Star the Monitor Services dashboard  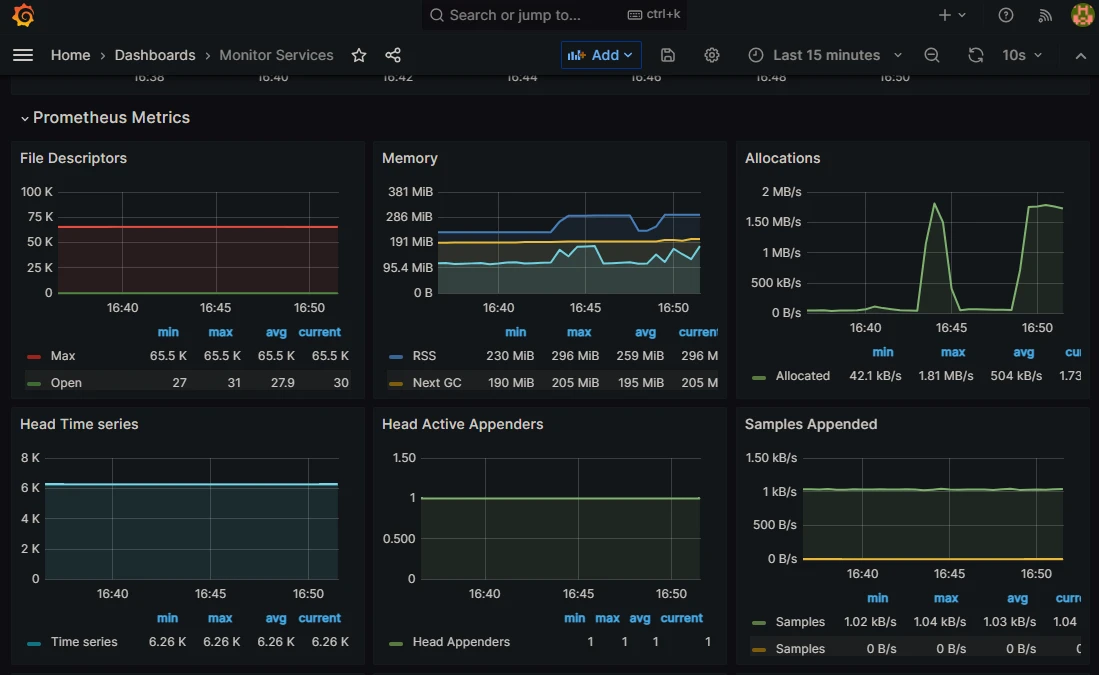[359, 55]
